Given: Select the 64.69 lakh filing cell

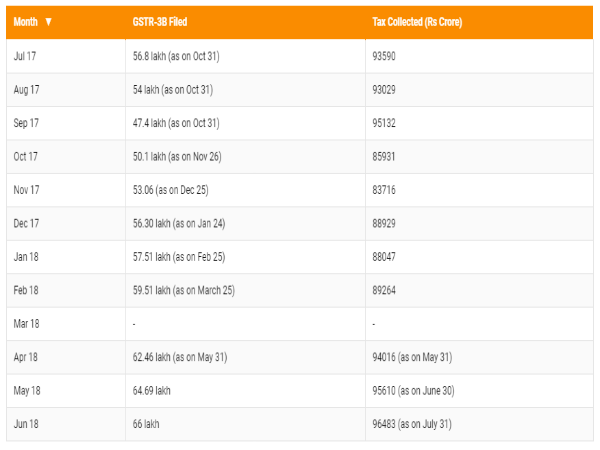Looking at the screenshot, I should point(152,391).
